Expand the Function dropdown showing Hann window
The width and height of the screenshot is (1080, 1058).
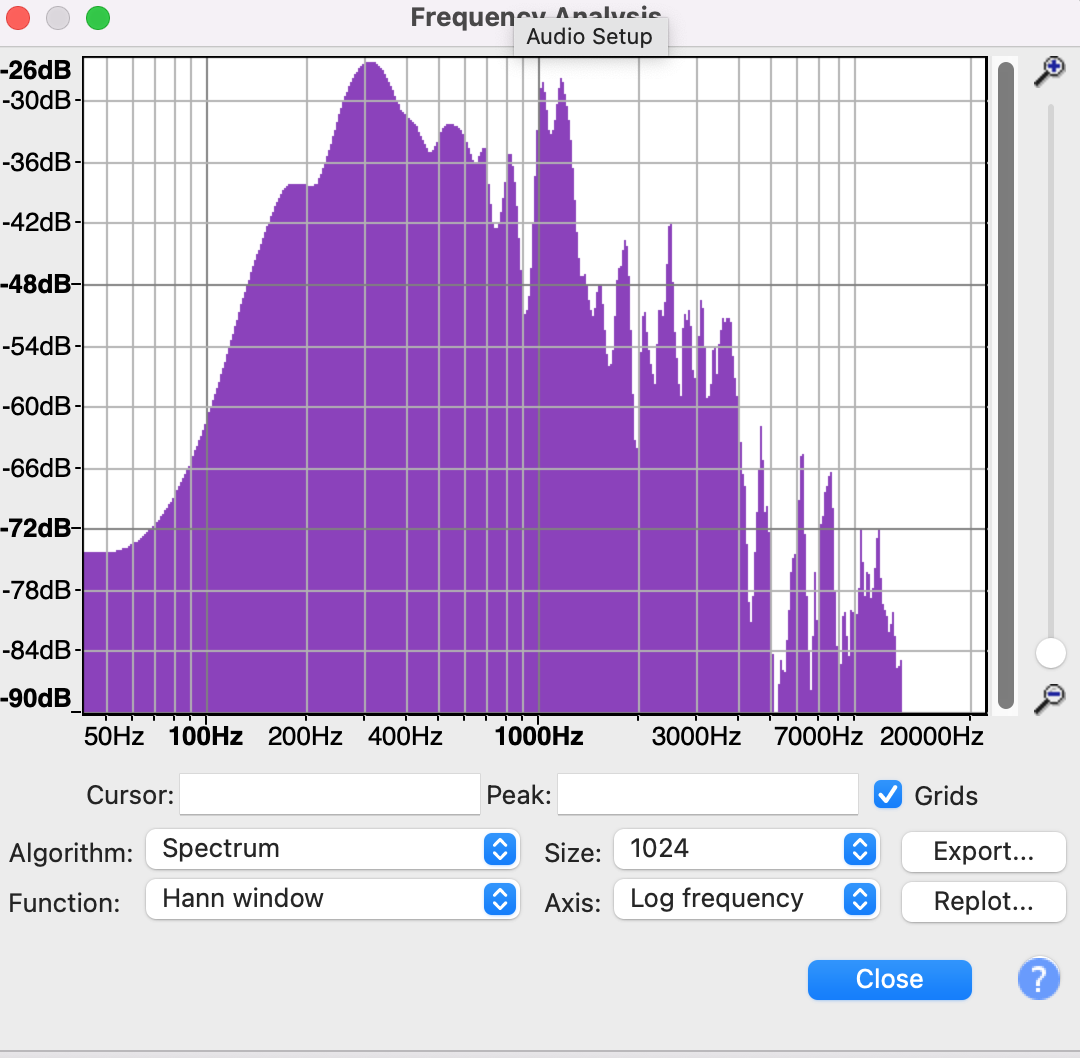[332, 899]
